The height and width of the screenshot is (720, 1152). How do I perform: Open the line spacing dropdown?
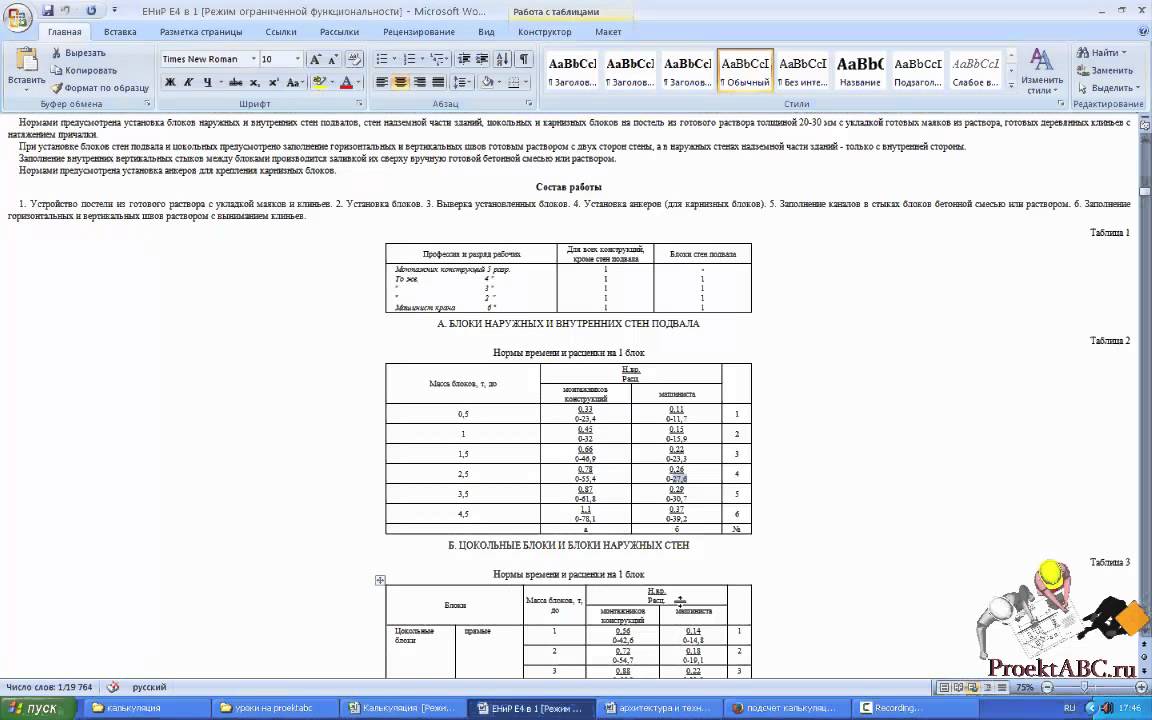[469, 82]
